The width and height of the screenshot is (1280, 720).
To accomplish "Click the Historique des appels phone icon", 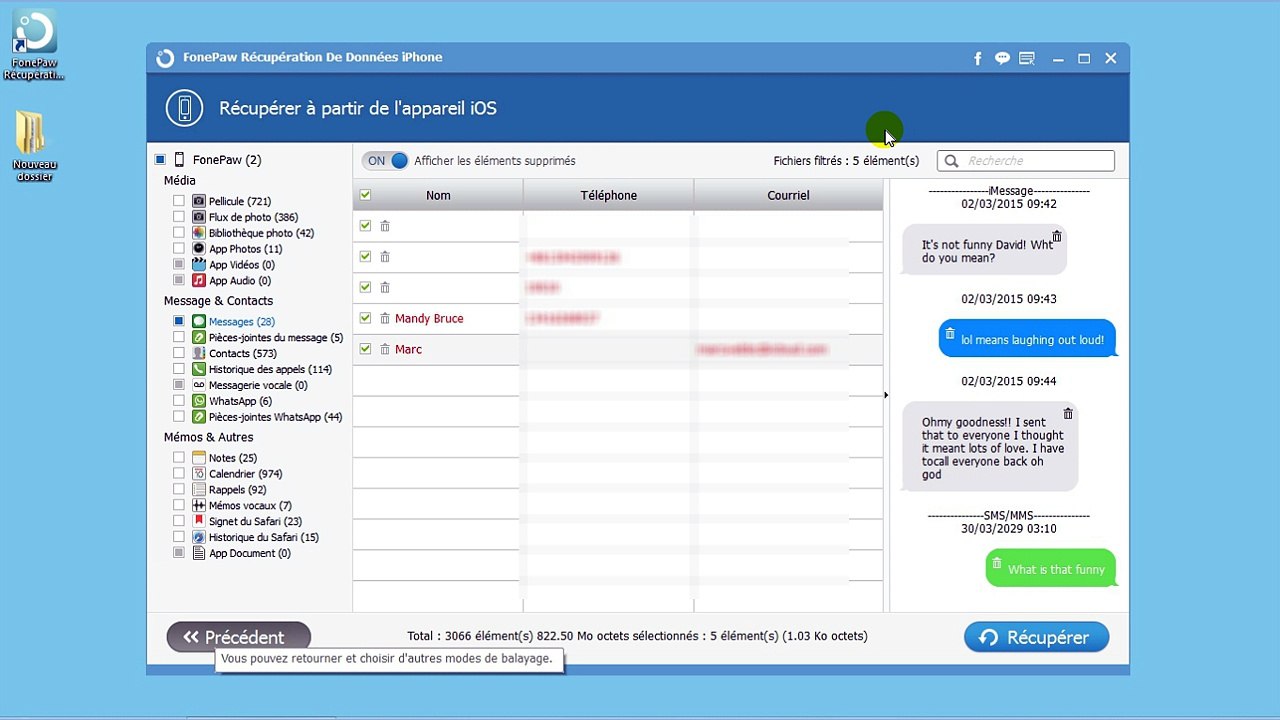I will [x=199, y=369].
